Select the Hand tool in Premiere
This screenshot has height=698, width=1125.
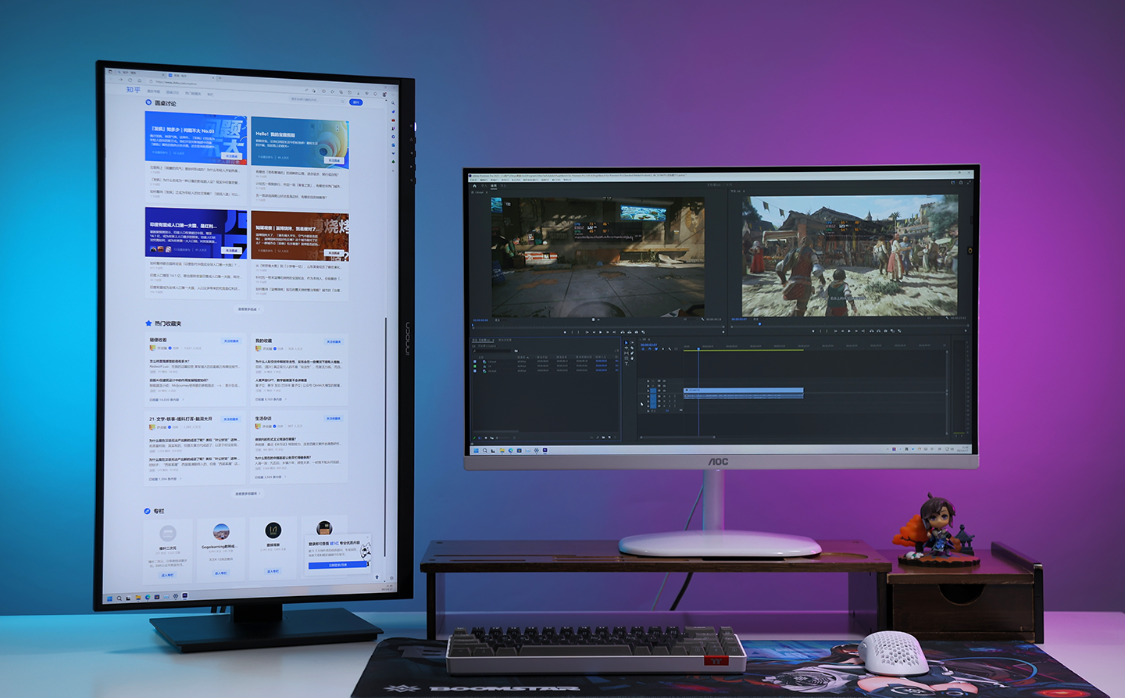click(632, 358)
